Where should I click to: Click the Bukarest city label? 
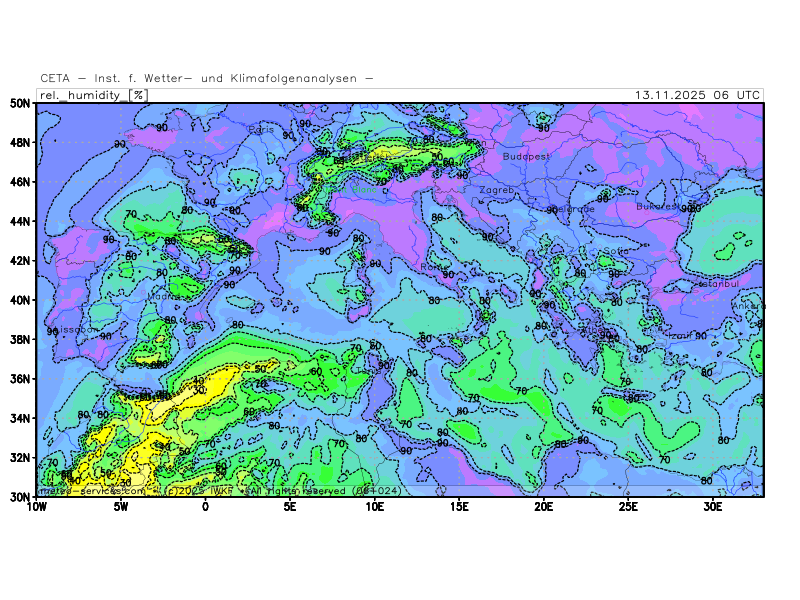click(657, 207)
